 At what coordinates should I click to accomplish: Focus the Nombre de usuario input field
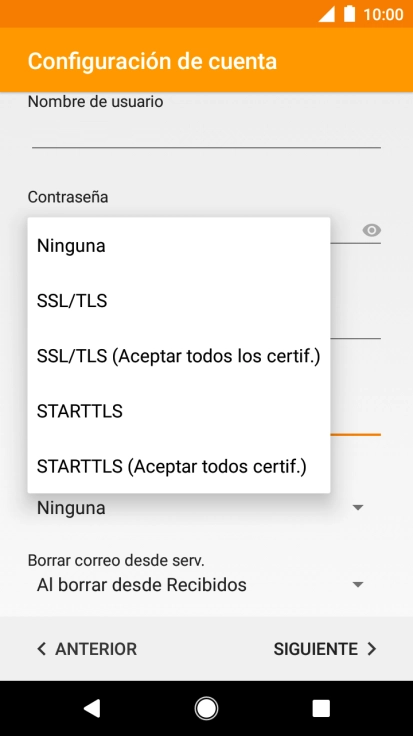pyautogui.click(x=206, y=131)
